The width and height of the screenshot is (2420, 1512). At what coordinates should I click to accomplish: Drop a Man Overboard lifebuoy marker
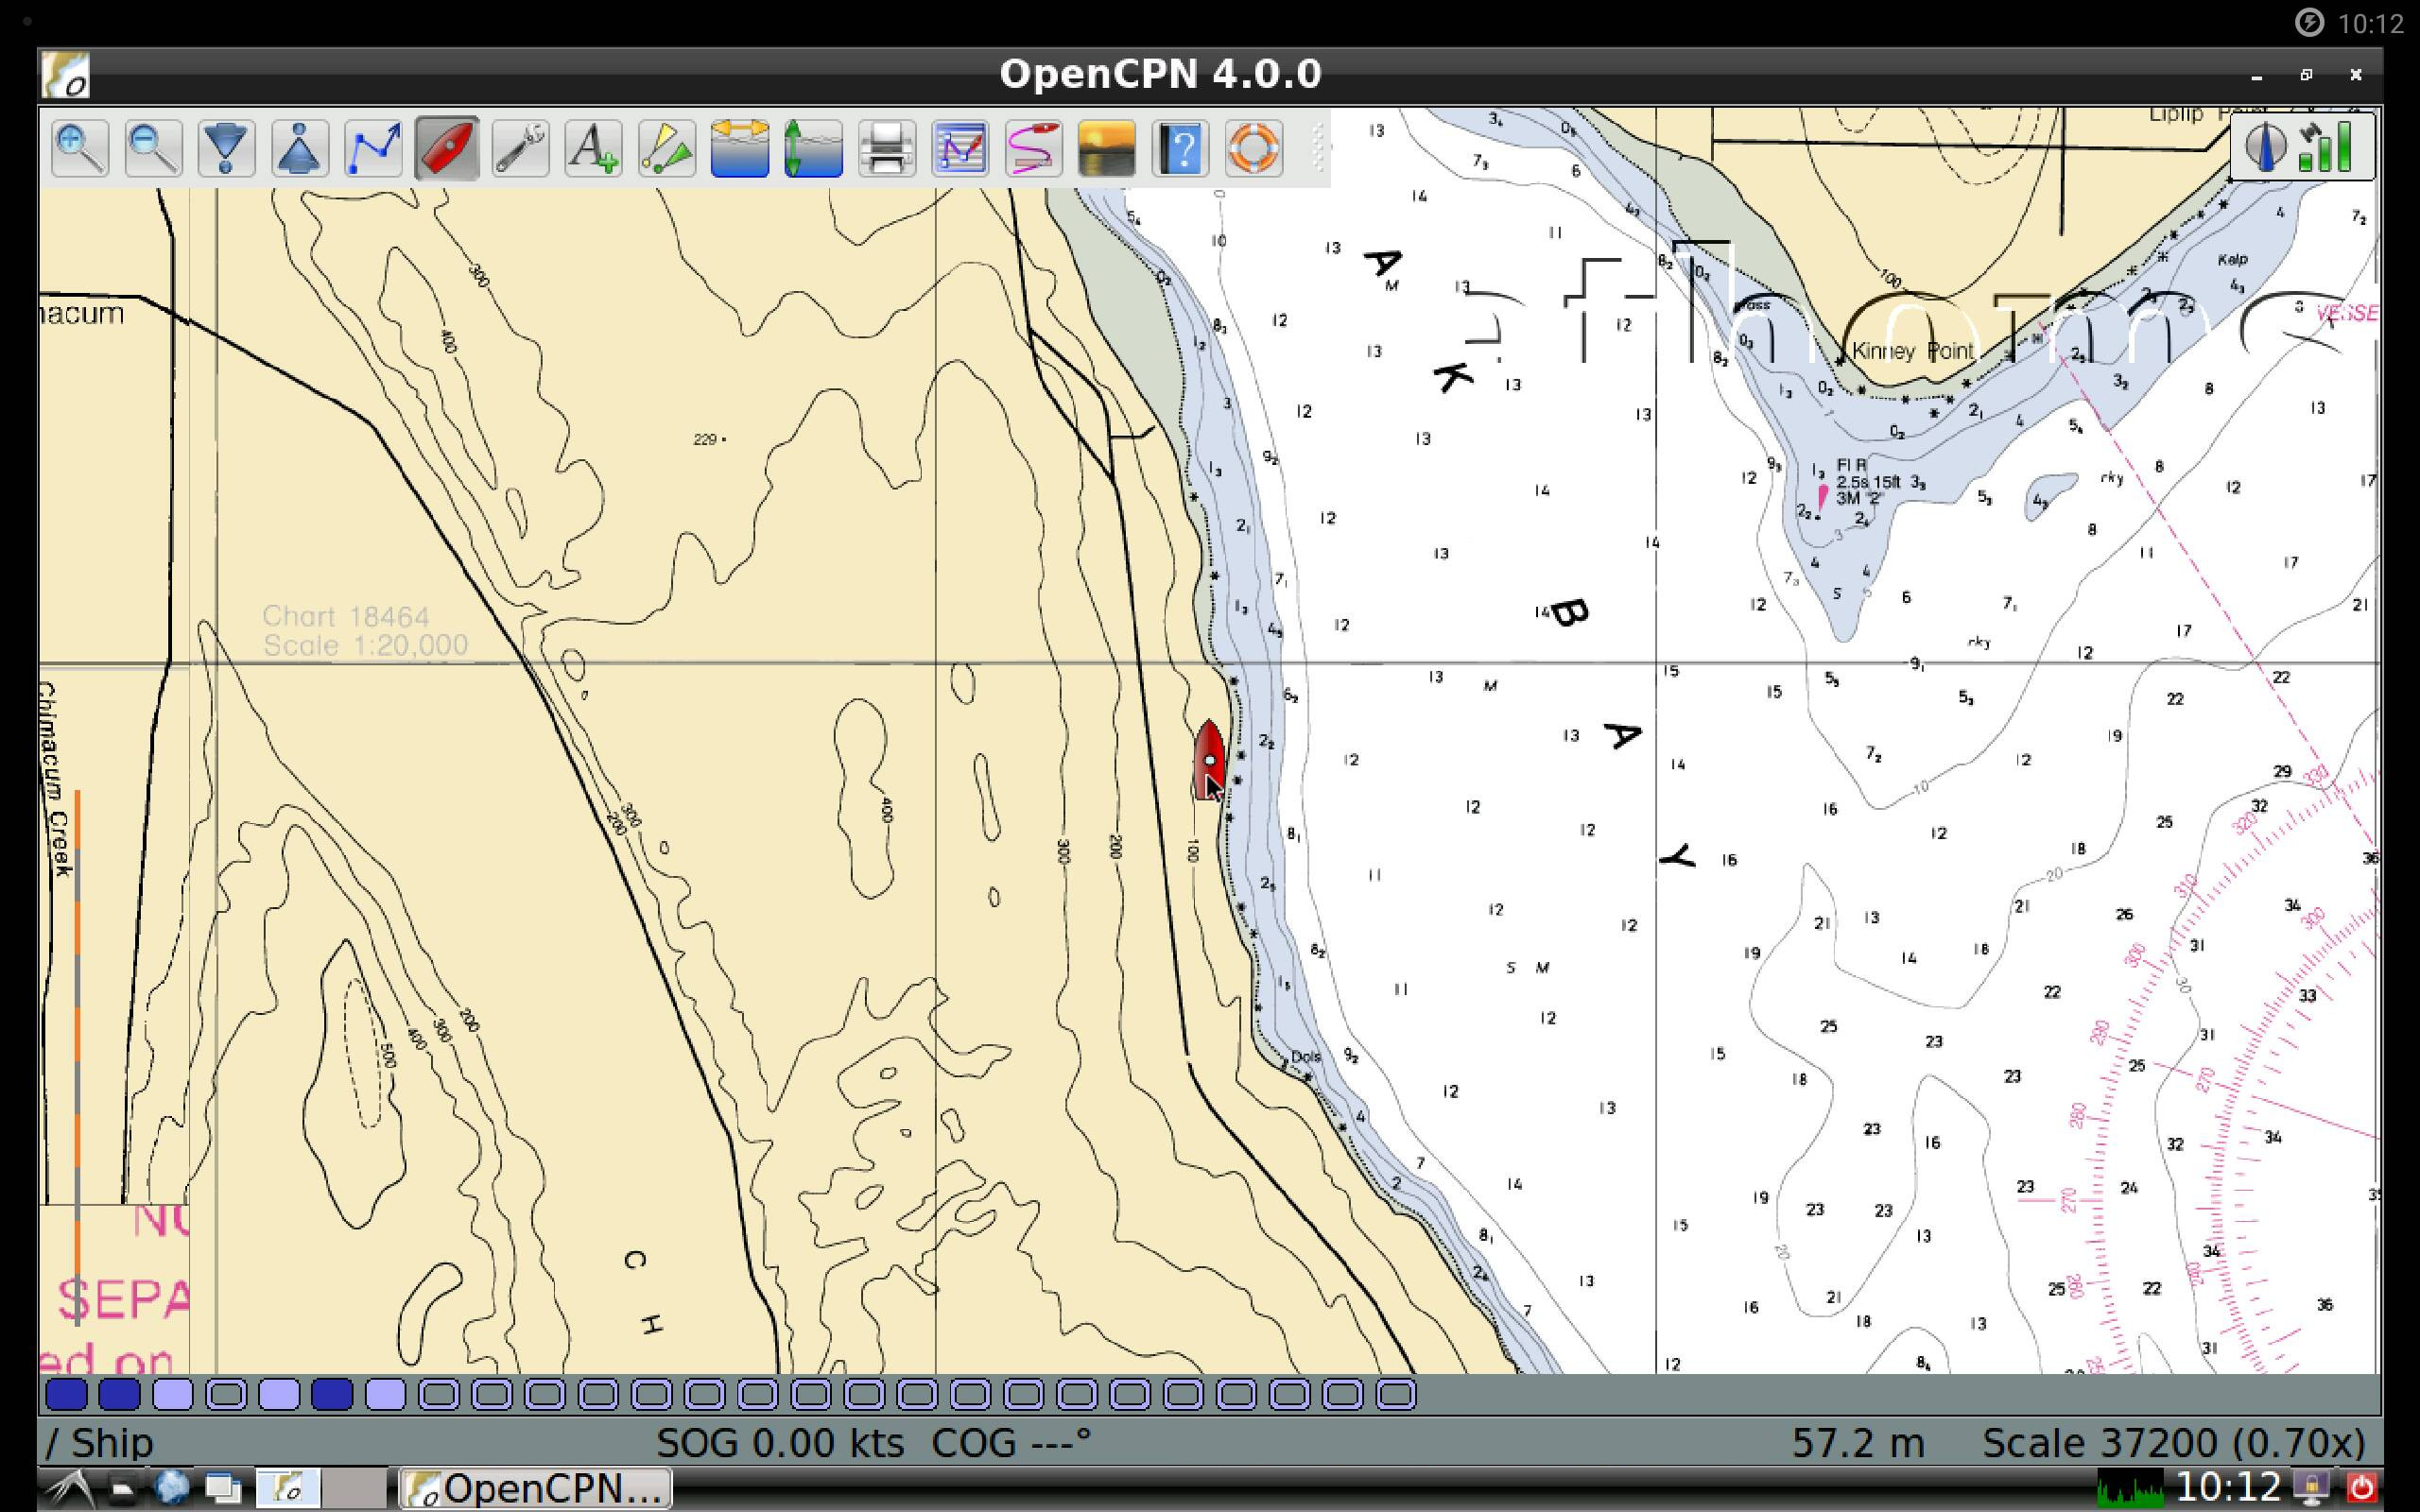(1254, 149)
